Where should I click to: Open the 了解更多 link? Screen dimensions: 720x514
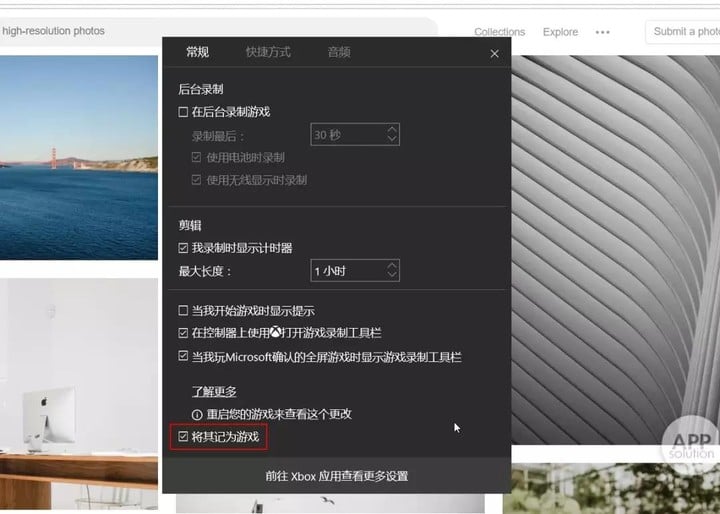tap(214, 391)
